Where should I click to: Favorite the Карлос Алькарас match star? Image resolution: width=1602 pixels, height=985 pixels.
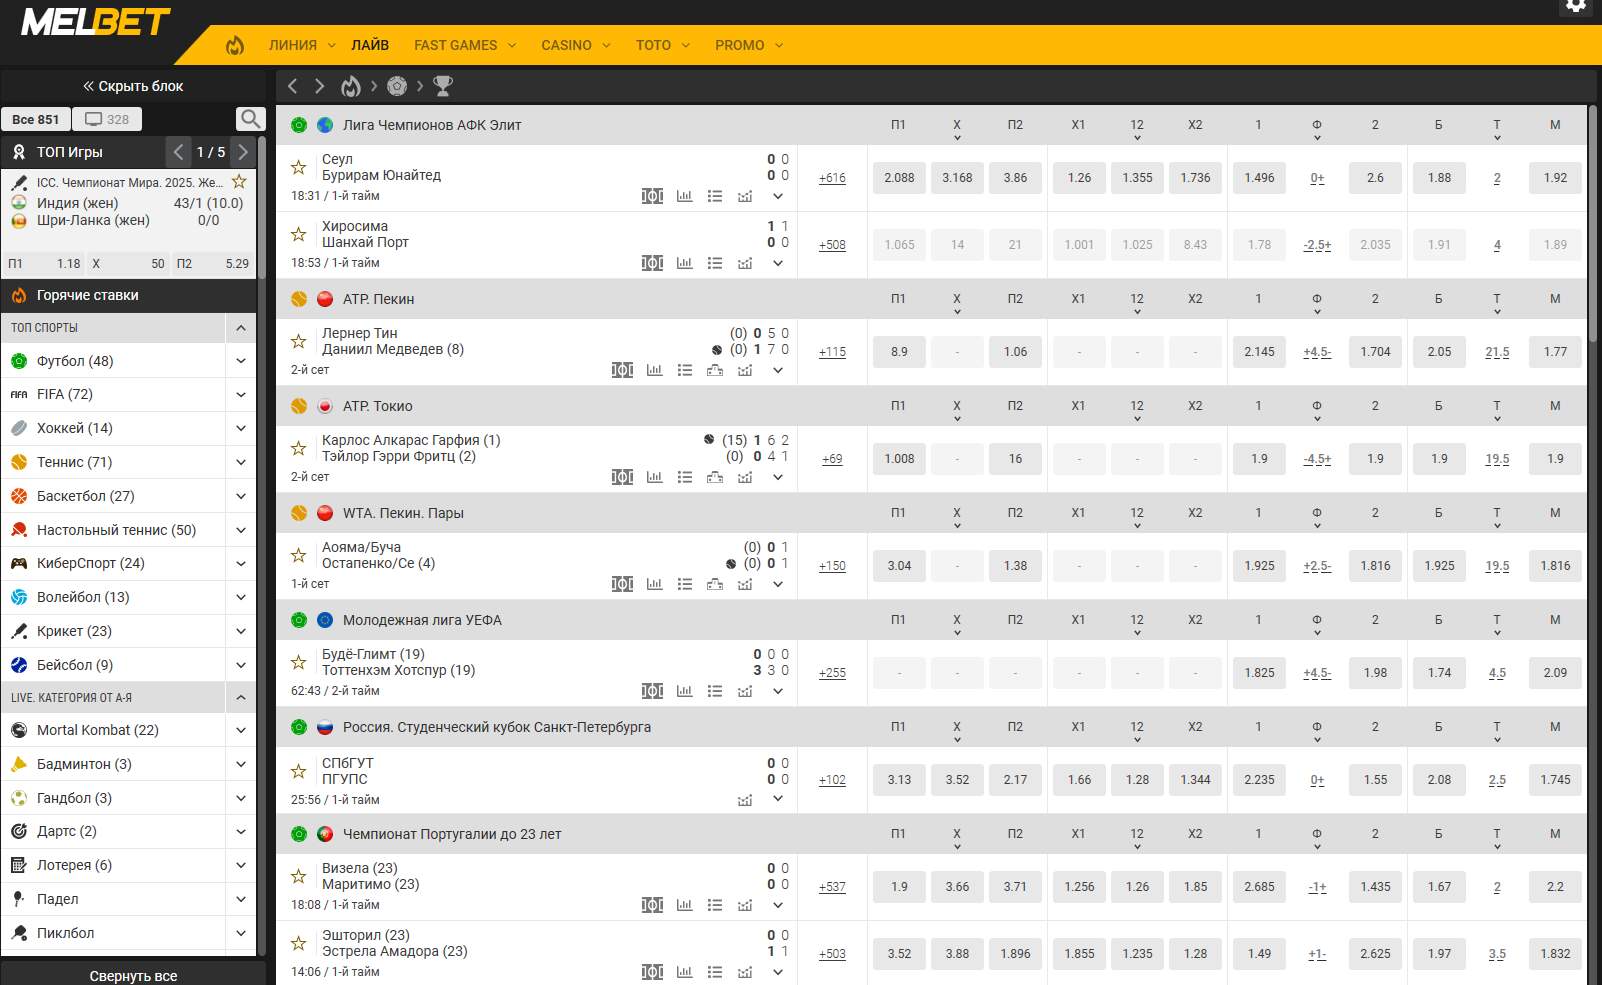click(x=298, y=449)
